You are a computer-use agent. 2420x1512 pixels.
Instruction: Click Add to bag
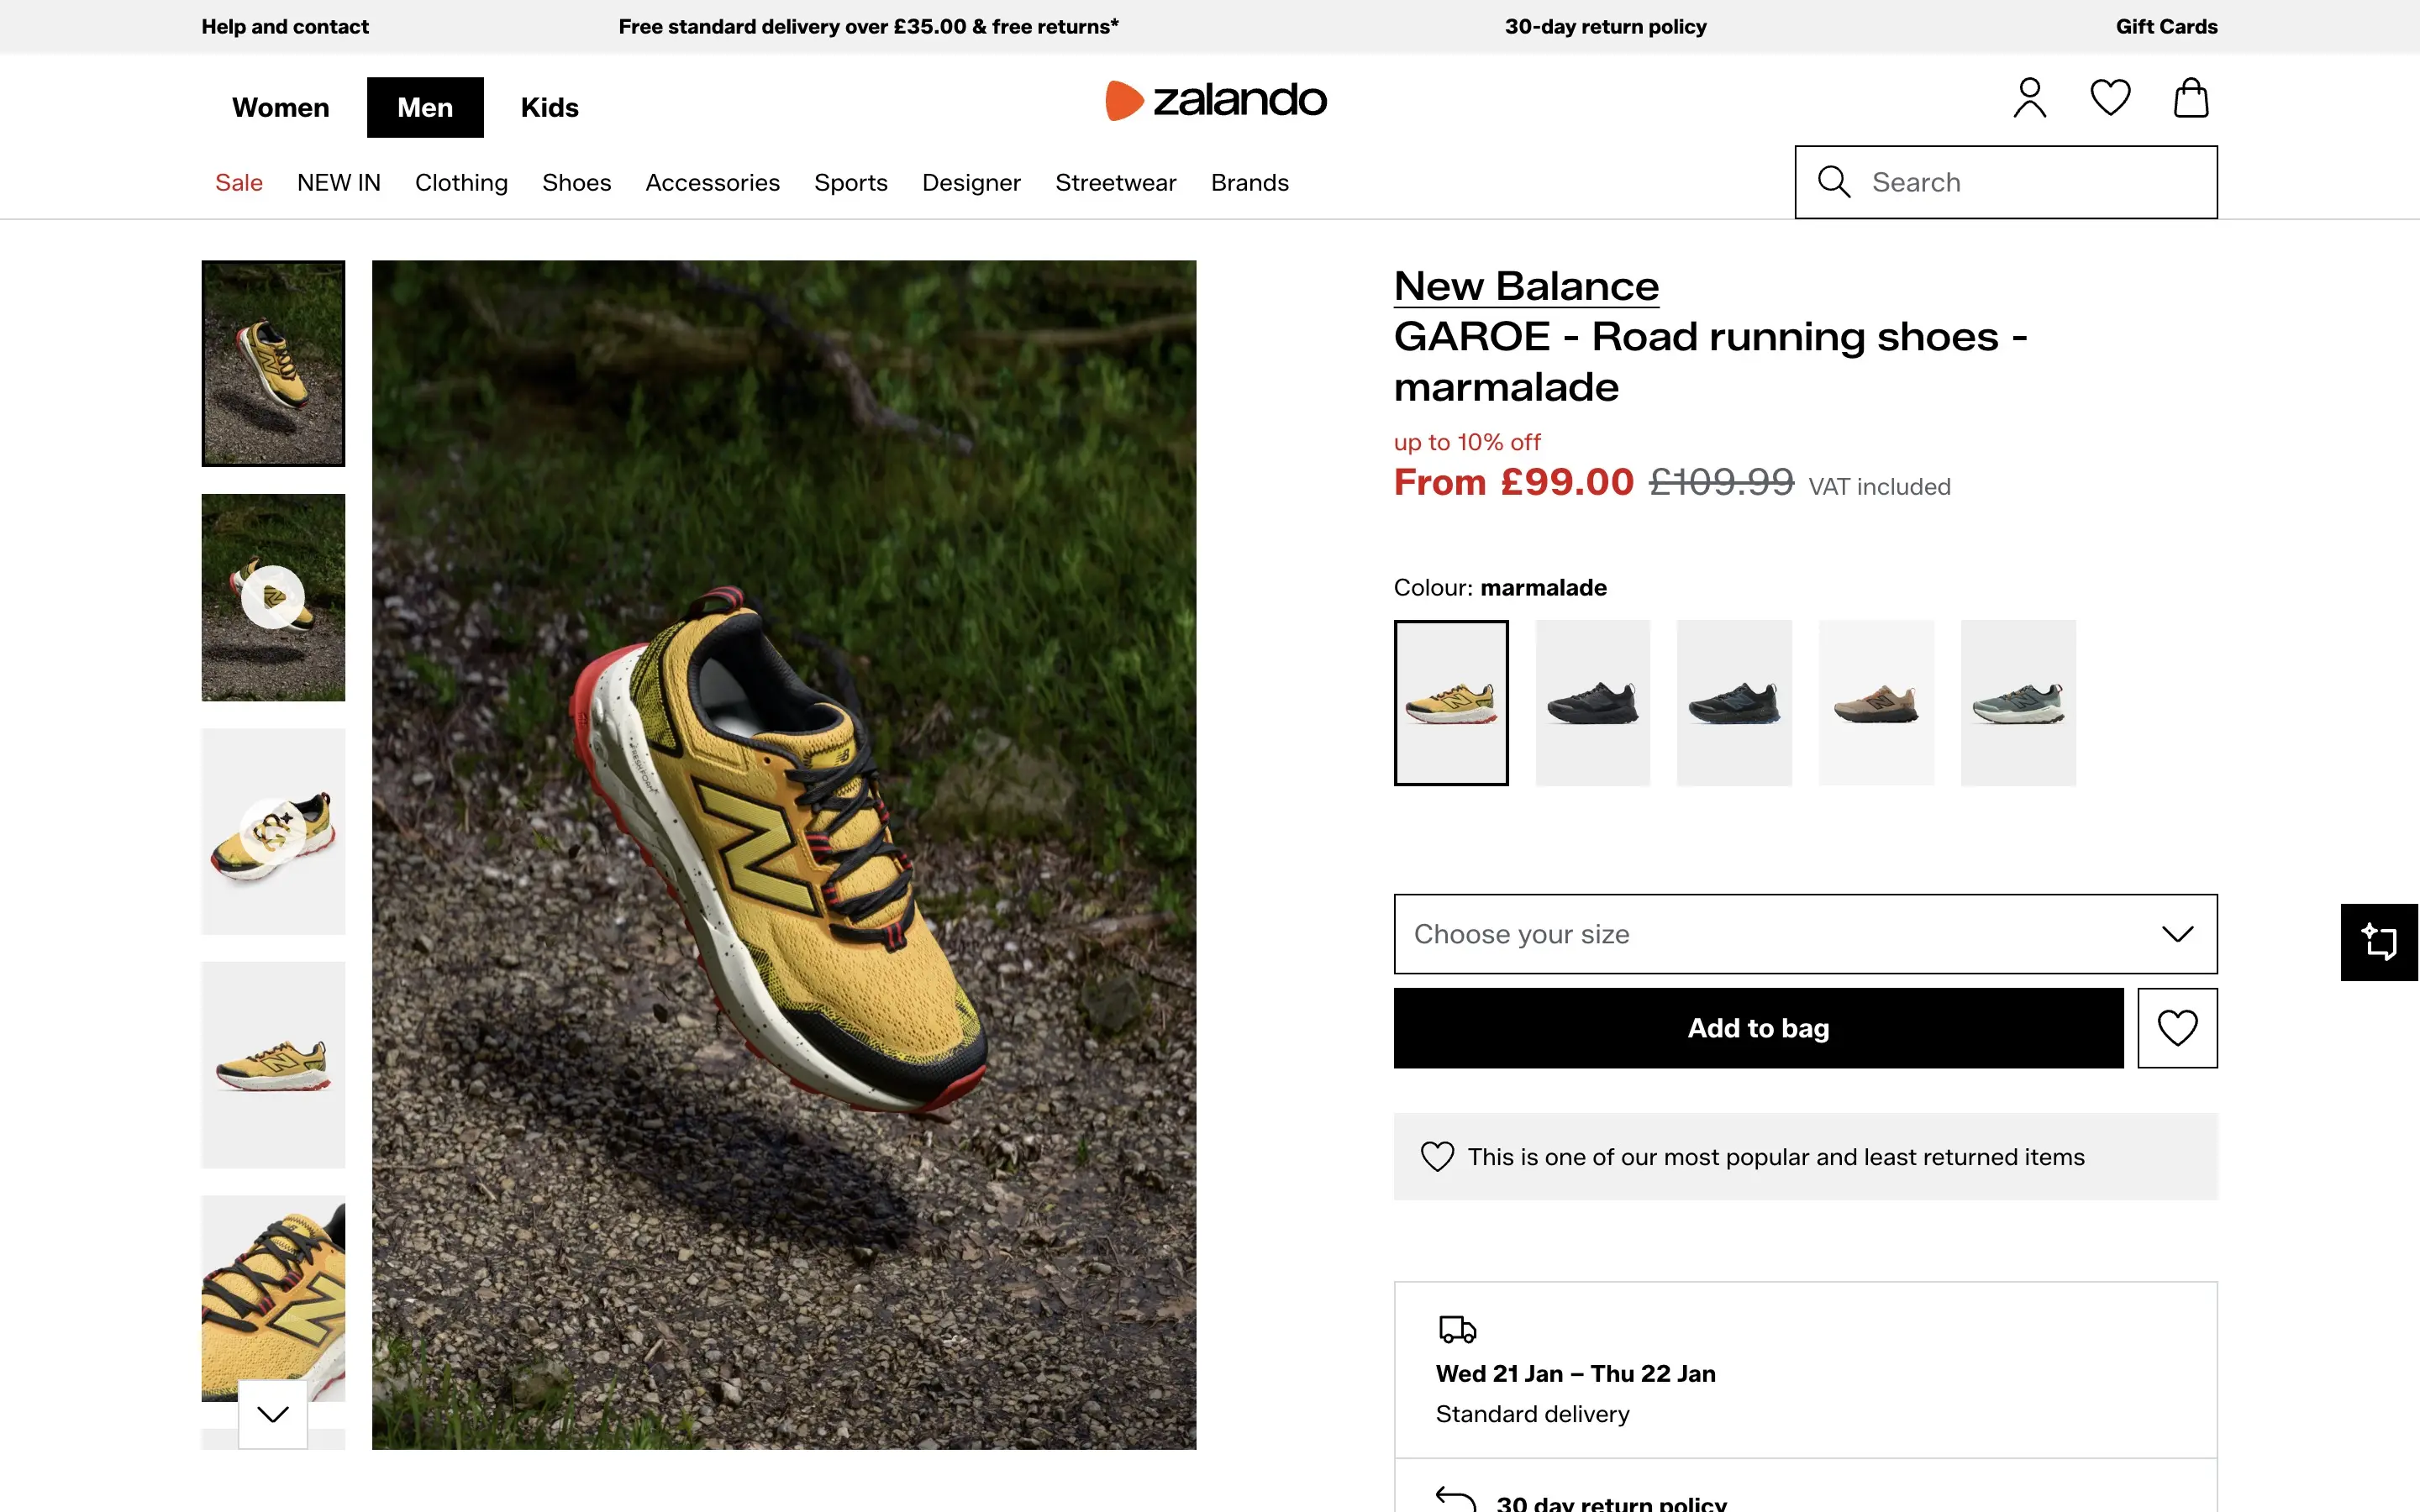pos(1758,1027)
